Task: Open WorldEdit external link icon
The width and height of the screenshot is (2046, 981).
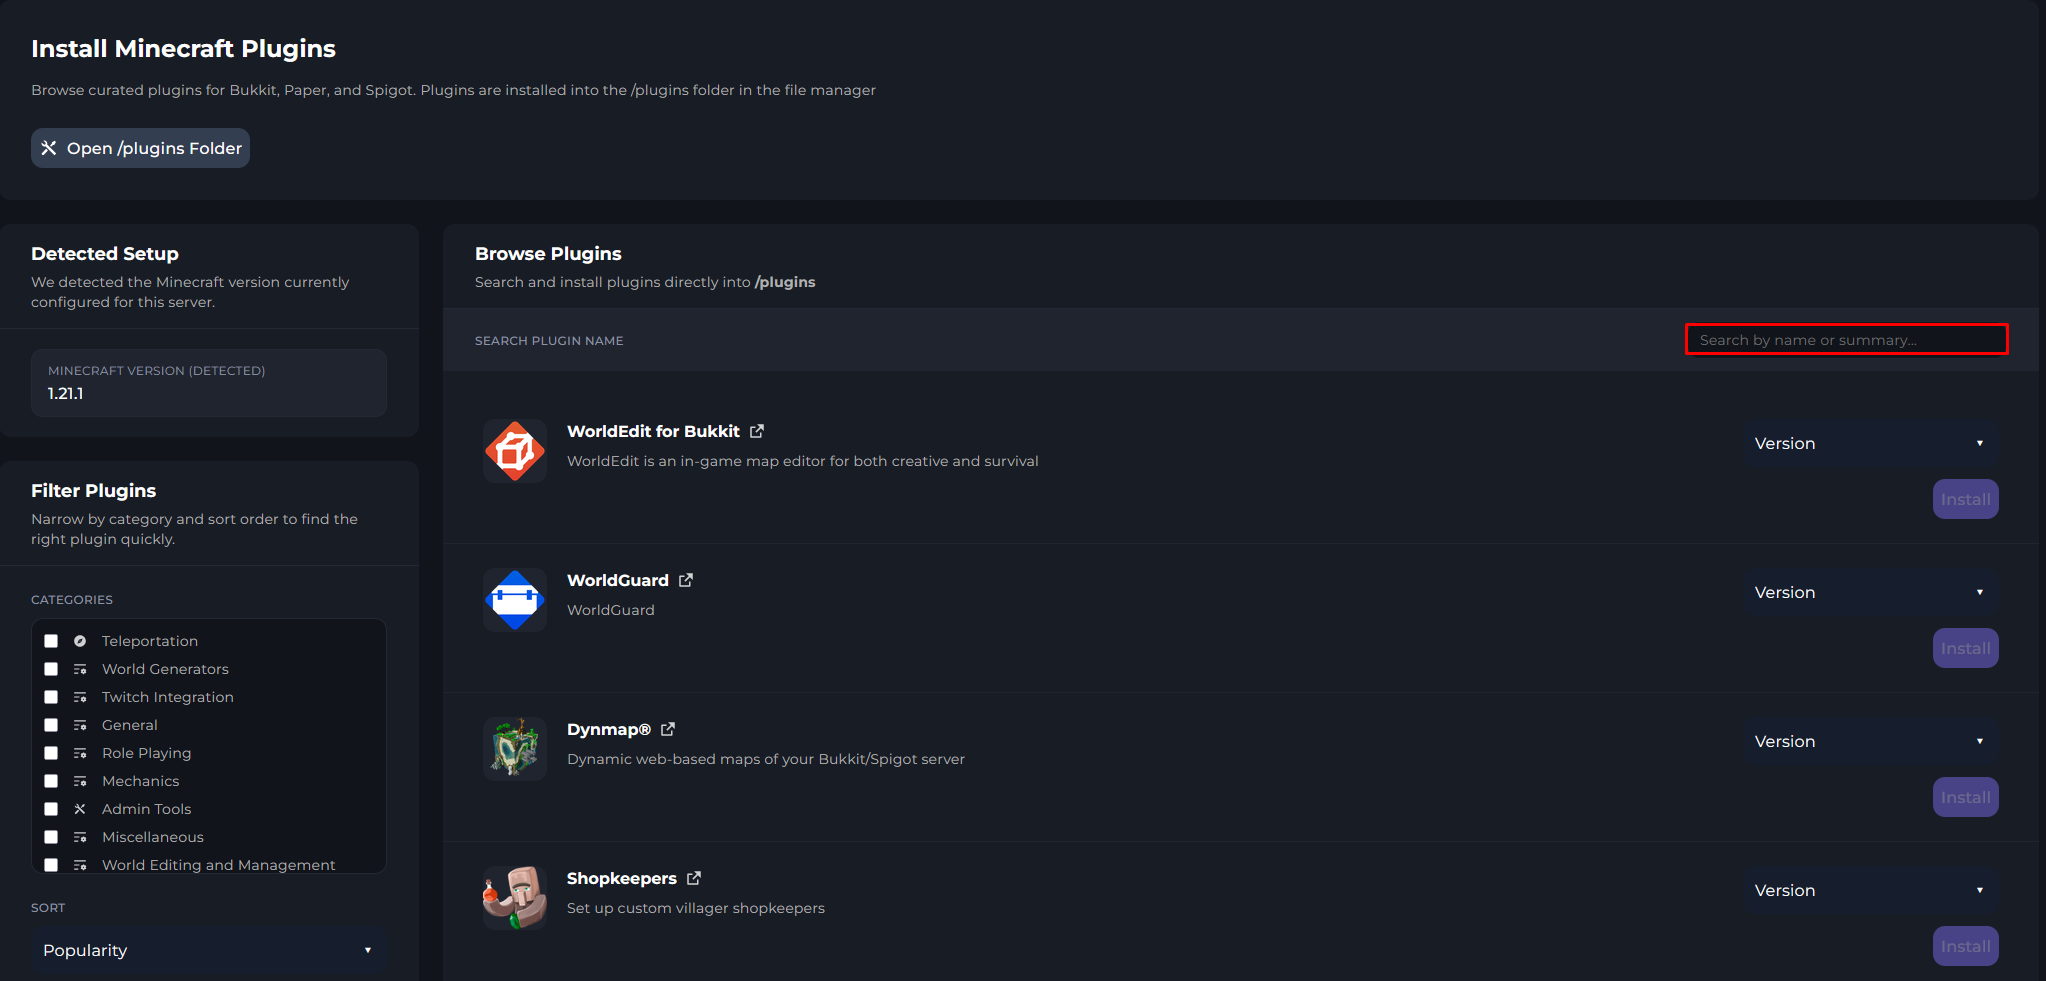Action: pos(757,431)
